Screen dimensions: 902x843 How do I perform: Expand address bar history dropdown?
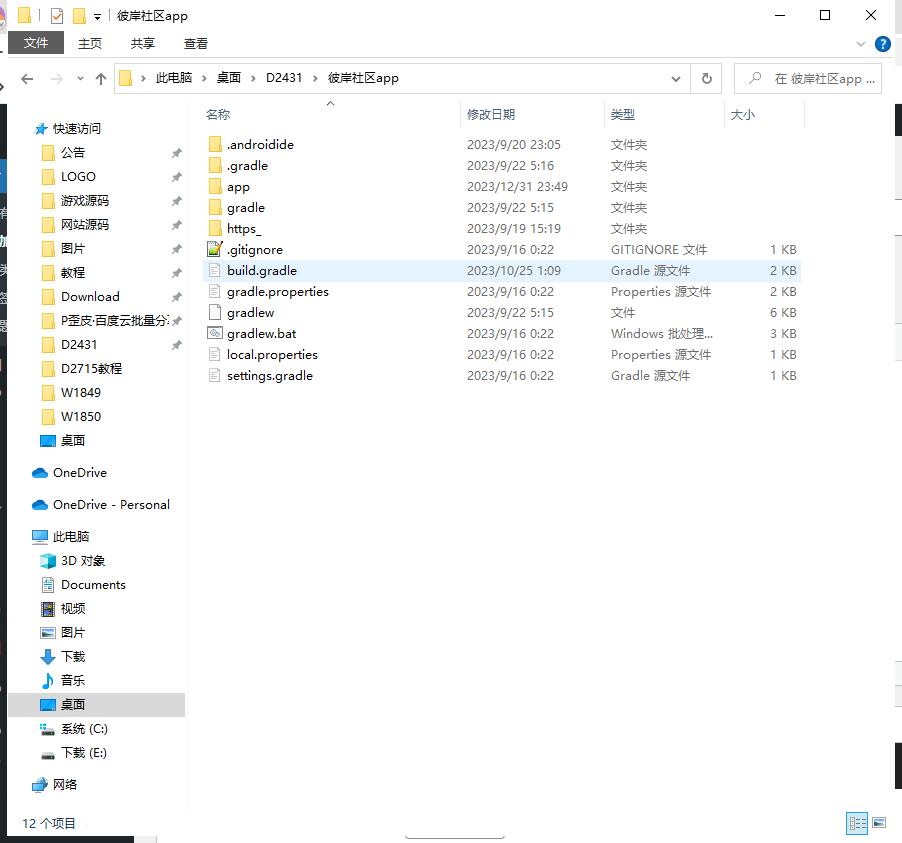point(676,78)
